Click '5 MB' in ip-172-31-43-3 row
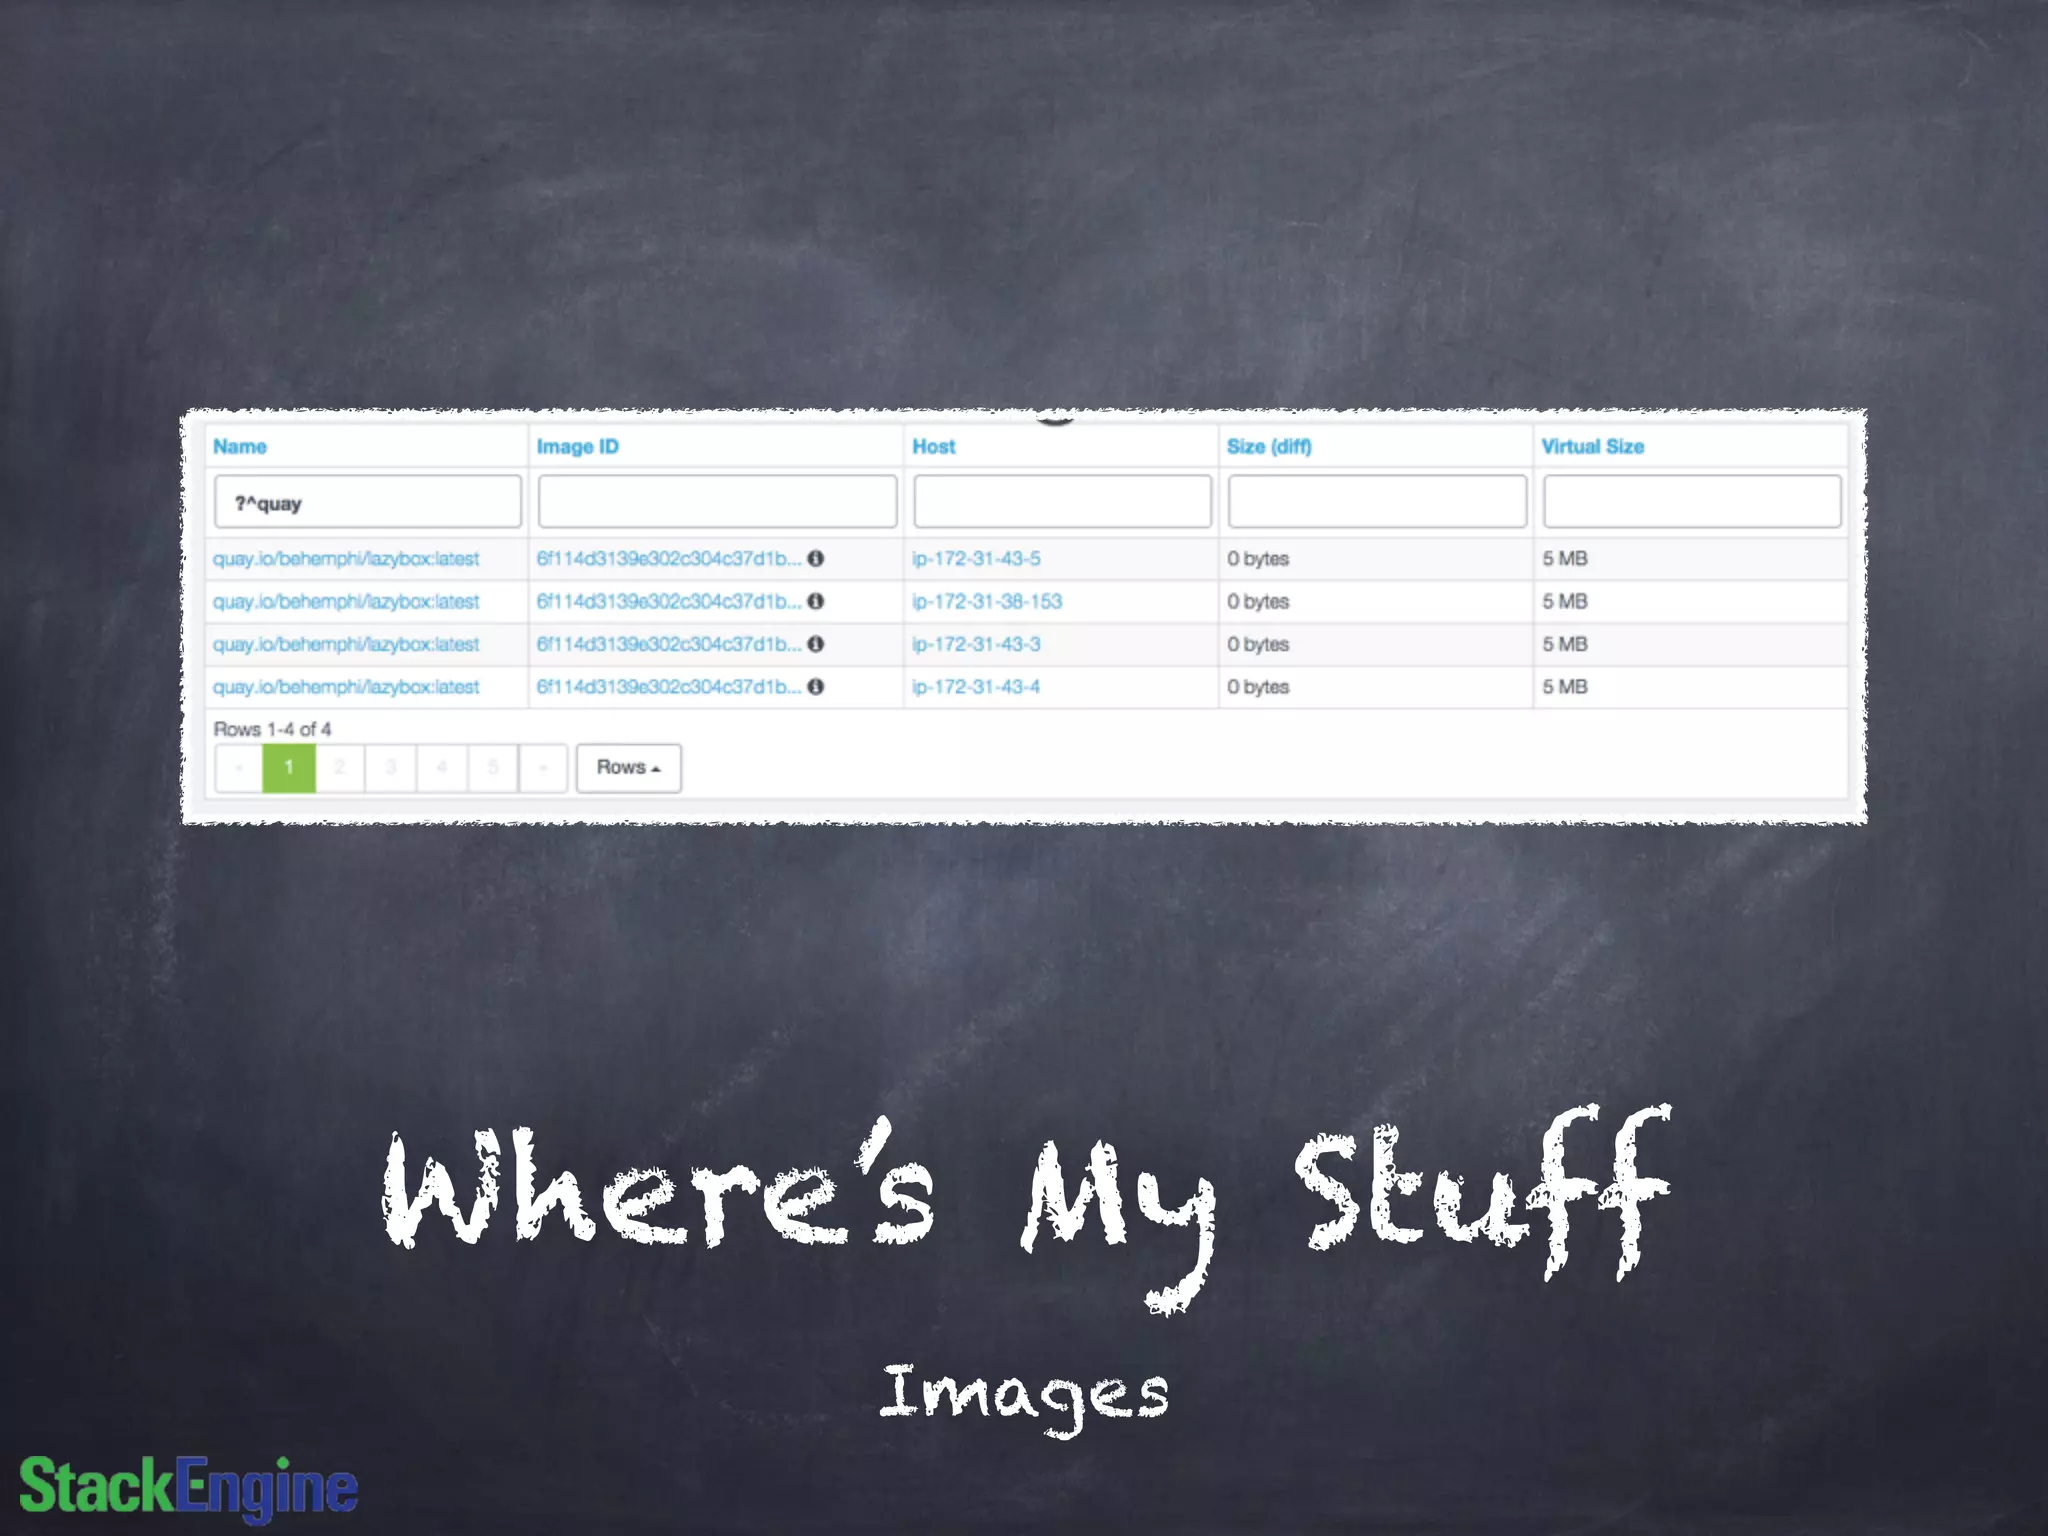This screenshot has width=2048, height=1536. pos(1565,644)
